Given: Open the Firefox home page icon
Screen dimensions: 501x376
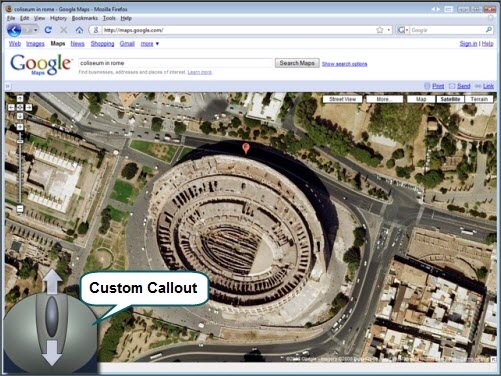Looking at the screenshot, I should coord(79,30).
